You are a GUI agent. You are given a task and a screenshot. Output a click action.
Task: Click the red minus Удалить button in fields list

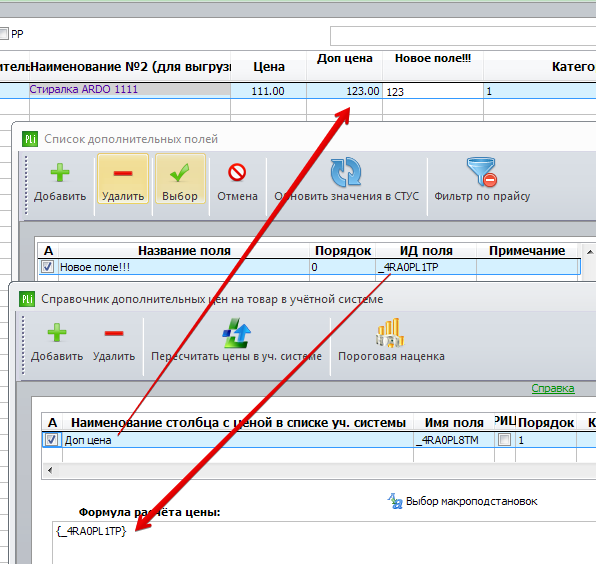point(123,179)
